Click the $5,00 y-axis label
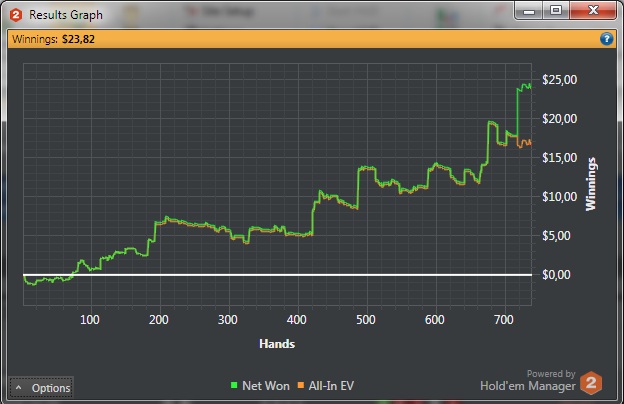Viewport: 624px width, 404px height. (x=556, y=236)
